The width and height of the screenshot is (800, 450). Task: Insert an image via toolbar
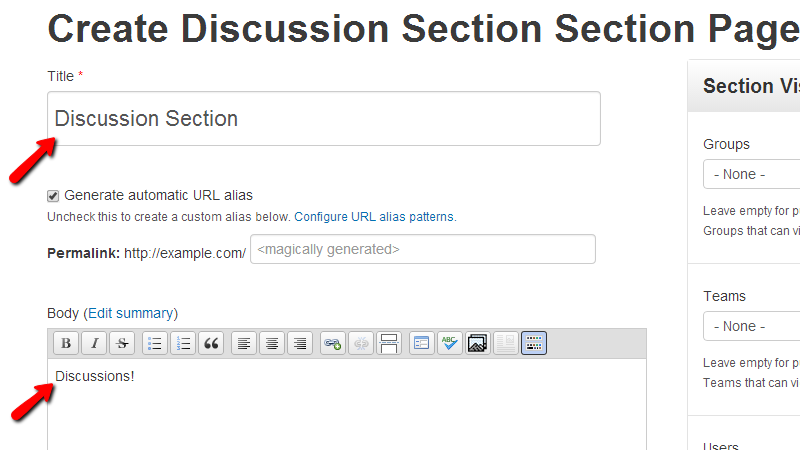coord(478,343)
